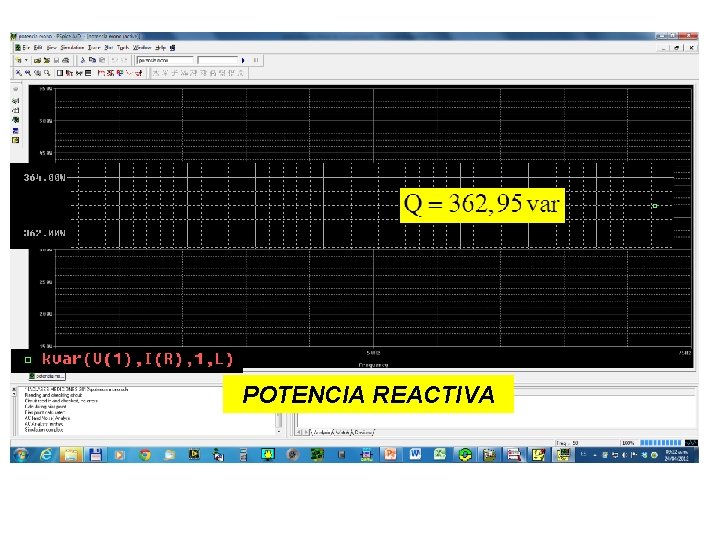Click the Frequency X-axis label
This screenshot has width=720, height=540.
coord(373,365)
